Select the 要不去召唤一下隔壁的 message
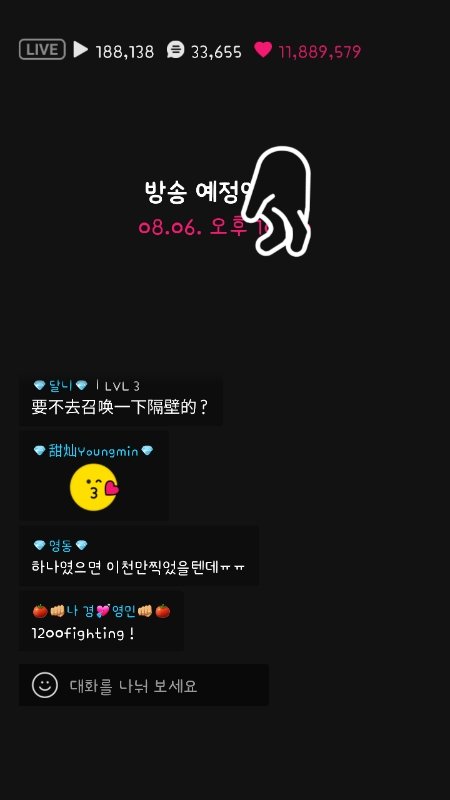 tap(120, 407)
